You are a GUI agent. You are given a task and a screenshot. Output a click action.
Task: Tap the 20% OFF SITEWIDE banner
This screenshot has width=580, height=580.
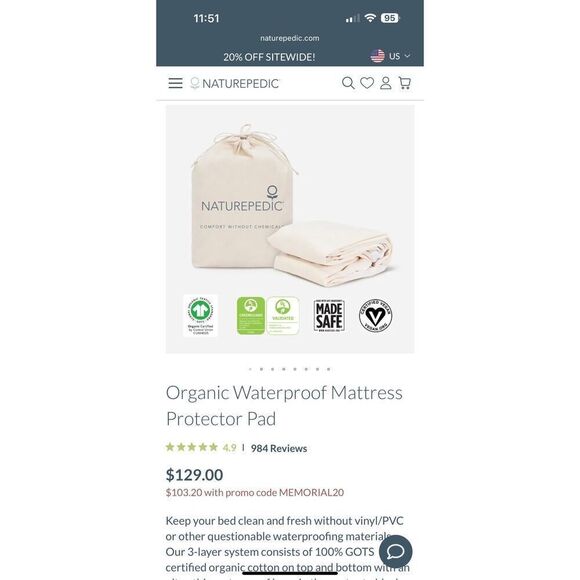[x=269, y=57]
